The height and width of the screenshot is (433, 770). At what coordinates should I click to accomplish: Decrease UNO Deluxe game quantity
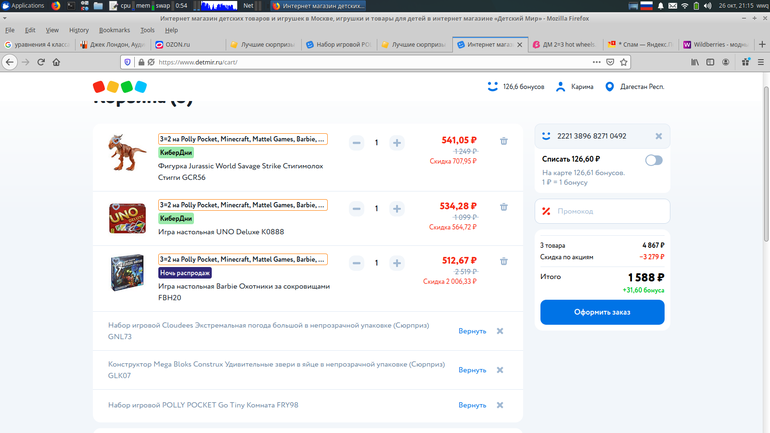click(x=357, y=209)
